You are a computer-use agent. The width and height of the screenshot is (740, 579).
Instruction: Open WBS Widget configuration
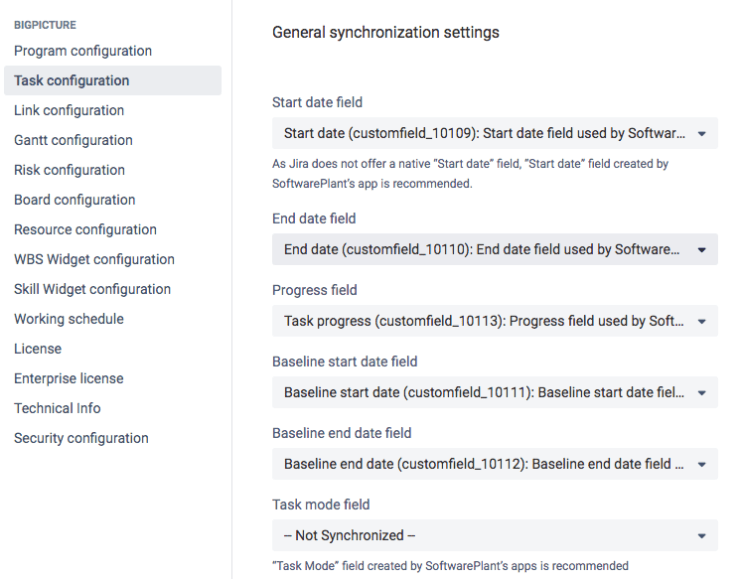pos(94,259)
